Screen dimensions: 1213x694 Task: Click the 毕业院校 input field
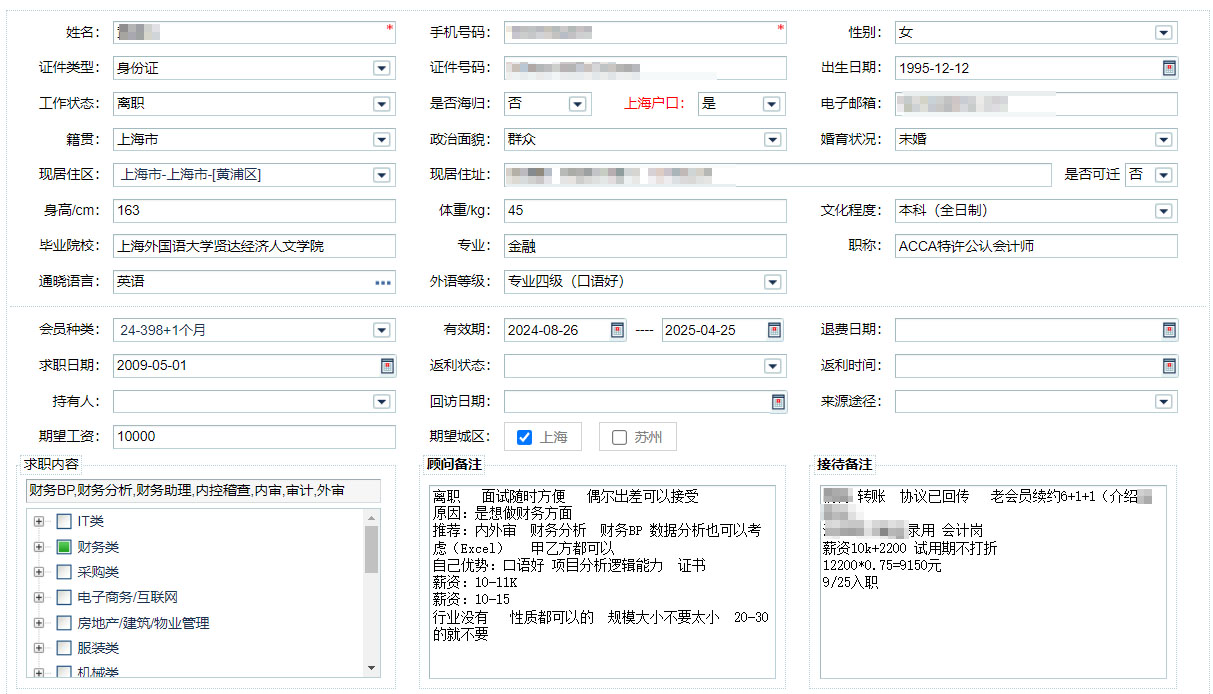click(x=254, y=246)
